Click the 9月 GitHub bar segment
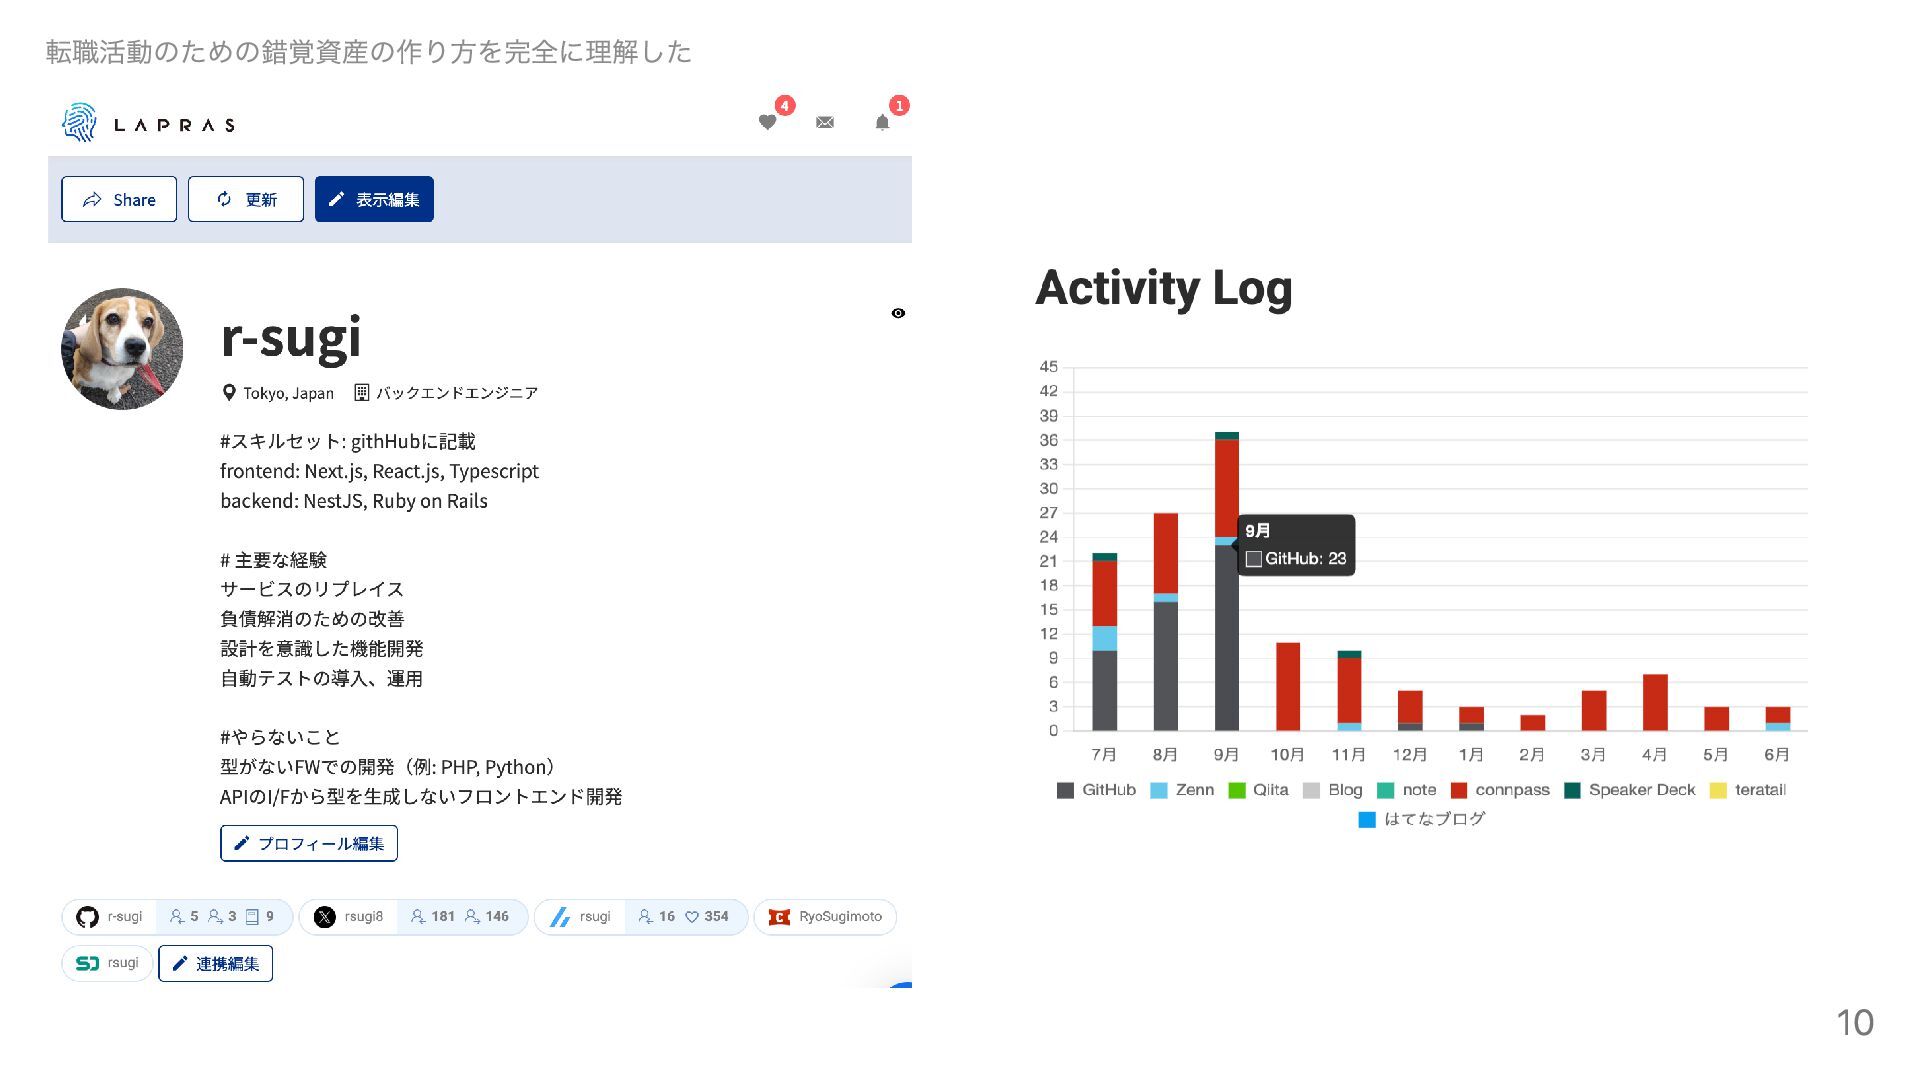1920x1080 pixels. click(1227, 637)
